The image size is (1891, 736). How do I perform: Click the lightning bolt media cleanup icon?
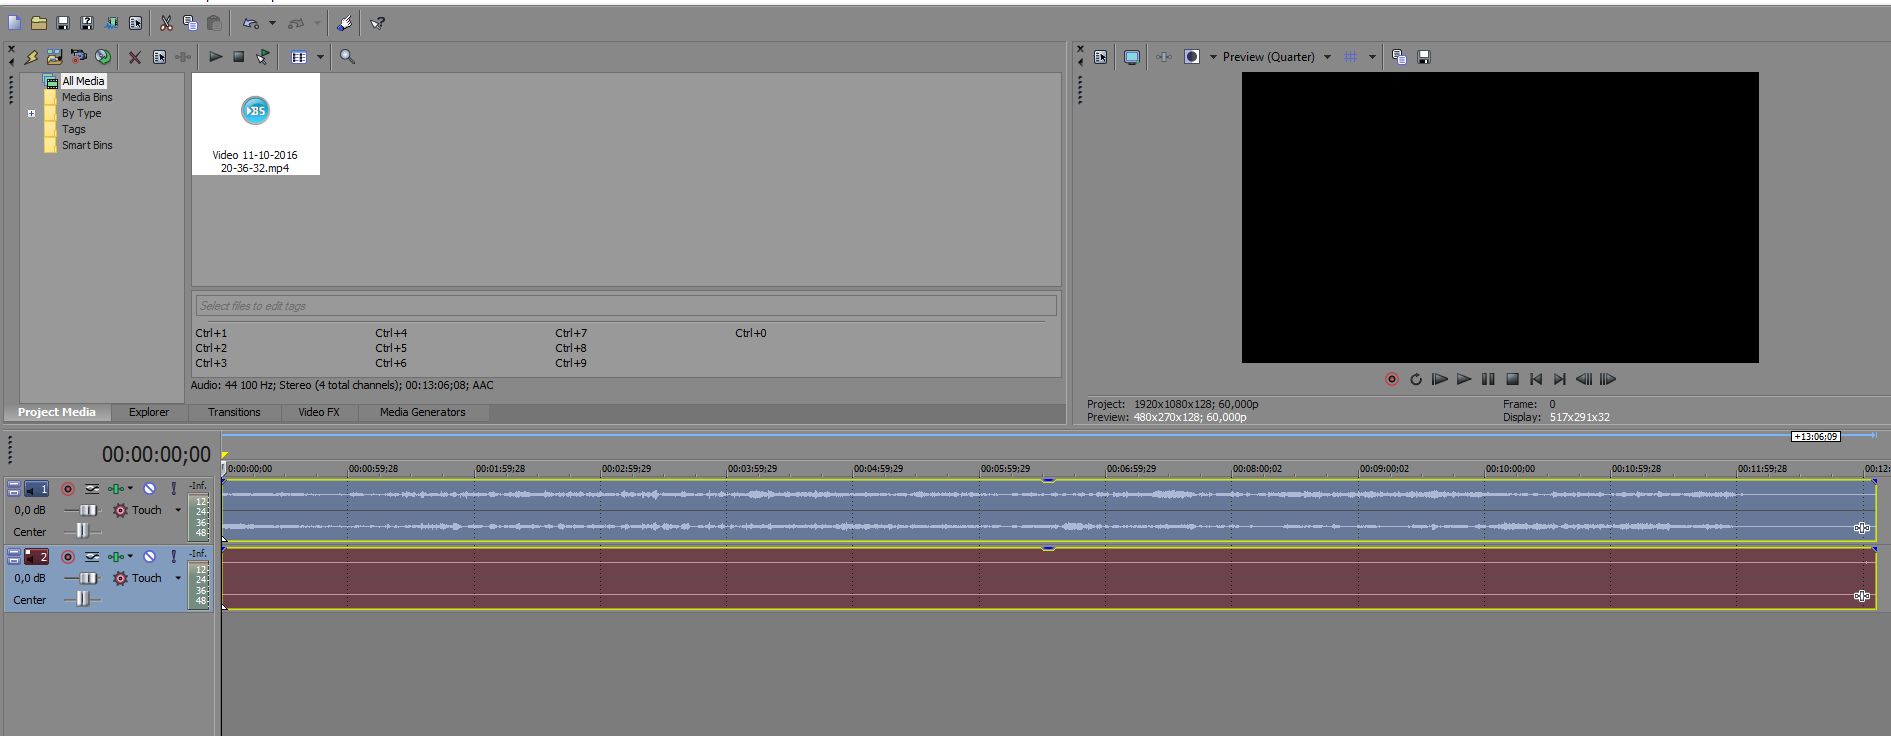tap(31, 57)
